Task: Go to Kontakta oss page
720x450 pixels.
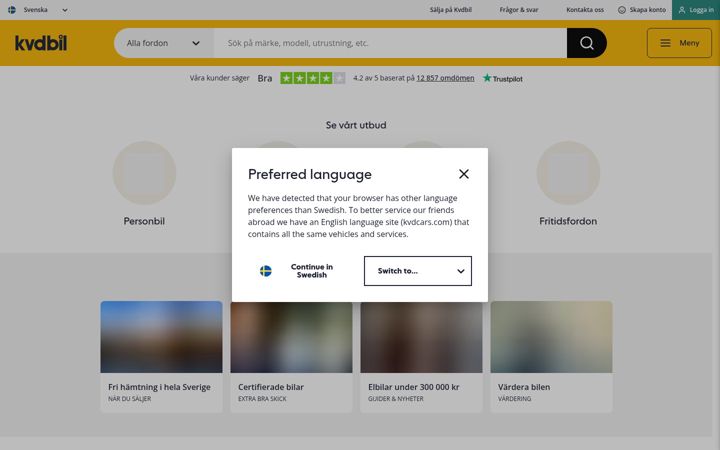Action: (x=585, y=10)
